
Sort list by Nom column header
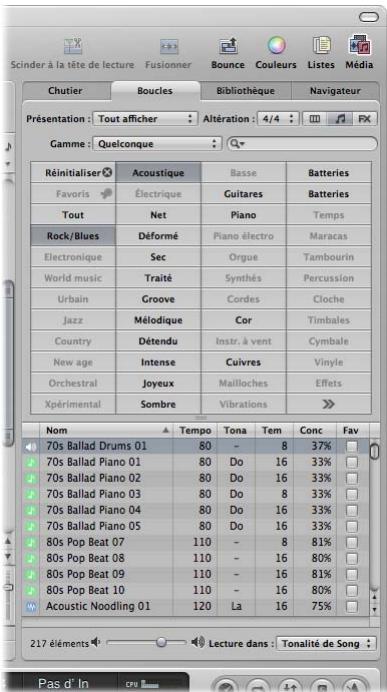(x=106, y=430)
